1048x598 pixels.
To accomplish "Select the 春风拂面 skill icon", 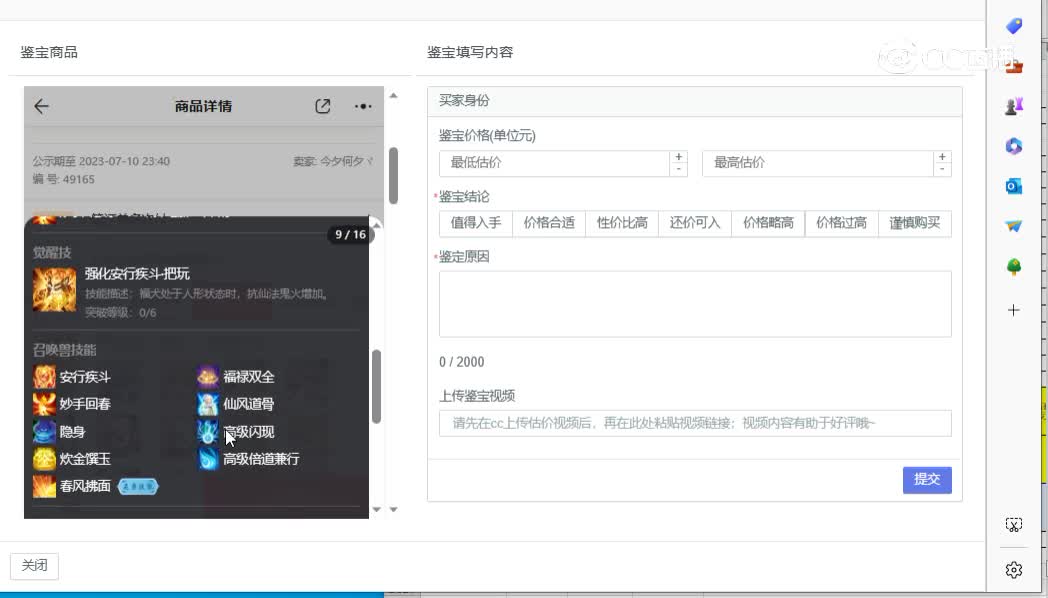I will [43, 487].
